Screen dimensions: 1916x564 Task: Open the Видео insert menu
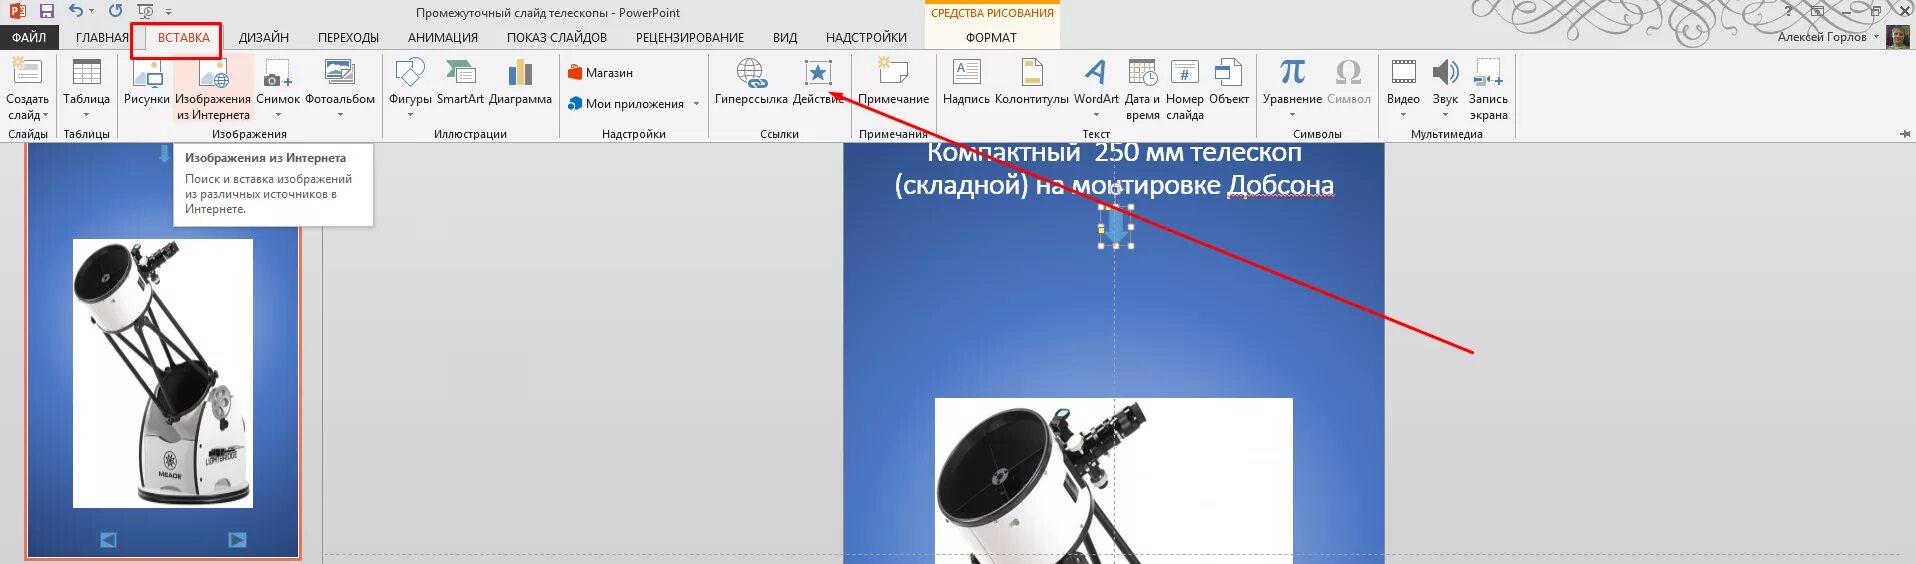click(1403, 88)
